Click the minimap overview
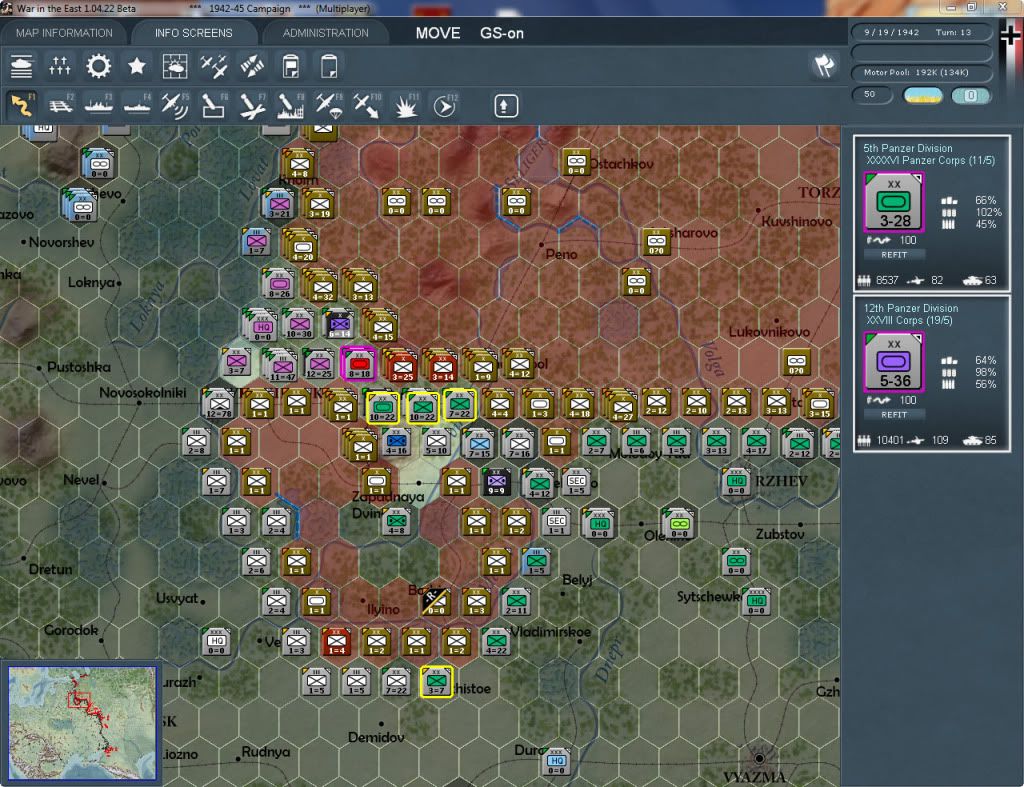 coord(82,723)
